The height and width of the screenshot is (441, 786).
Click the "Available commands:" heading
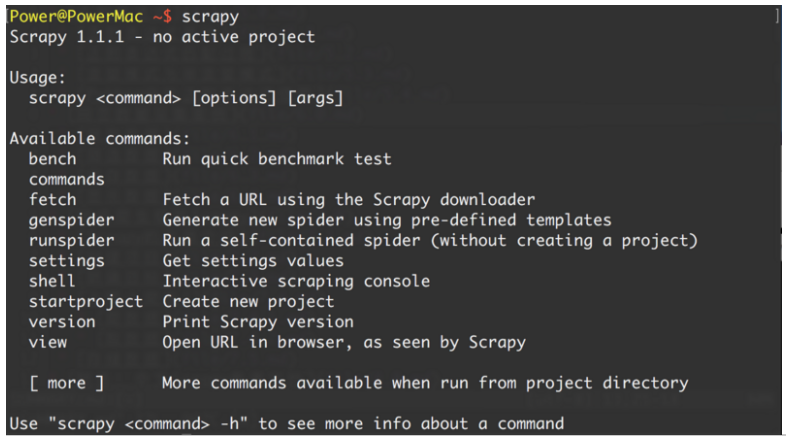click(100, 139)
